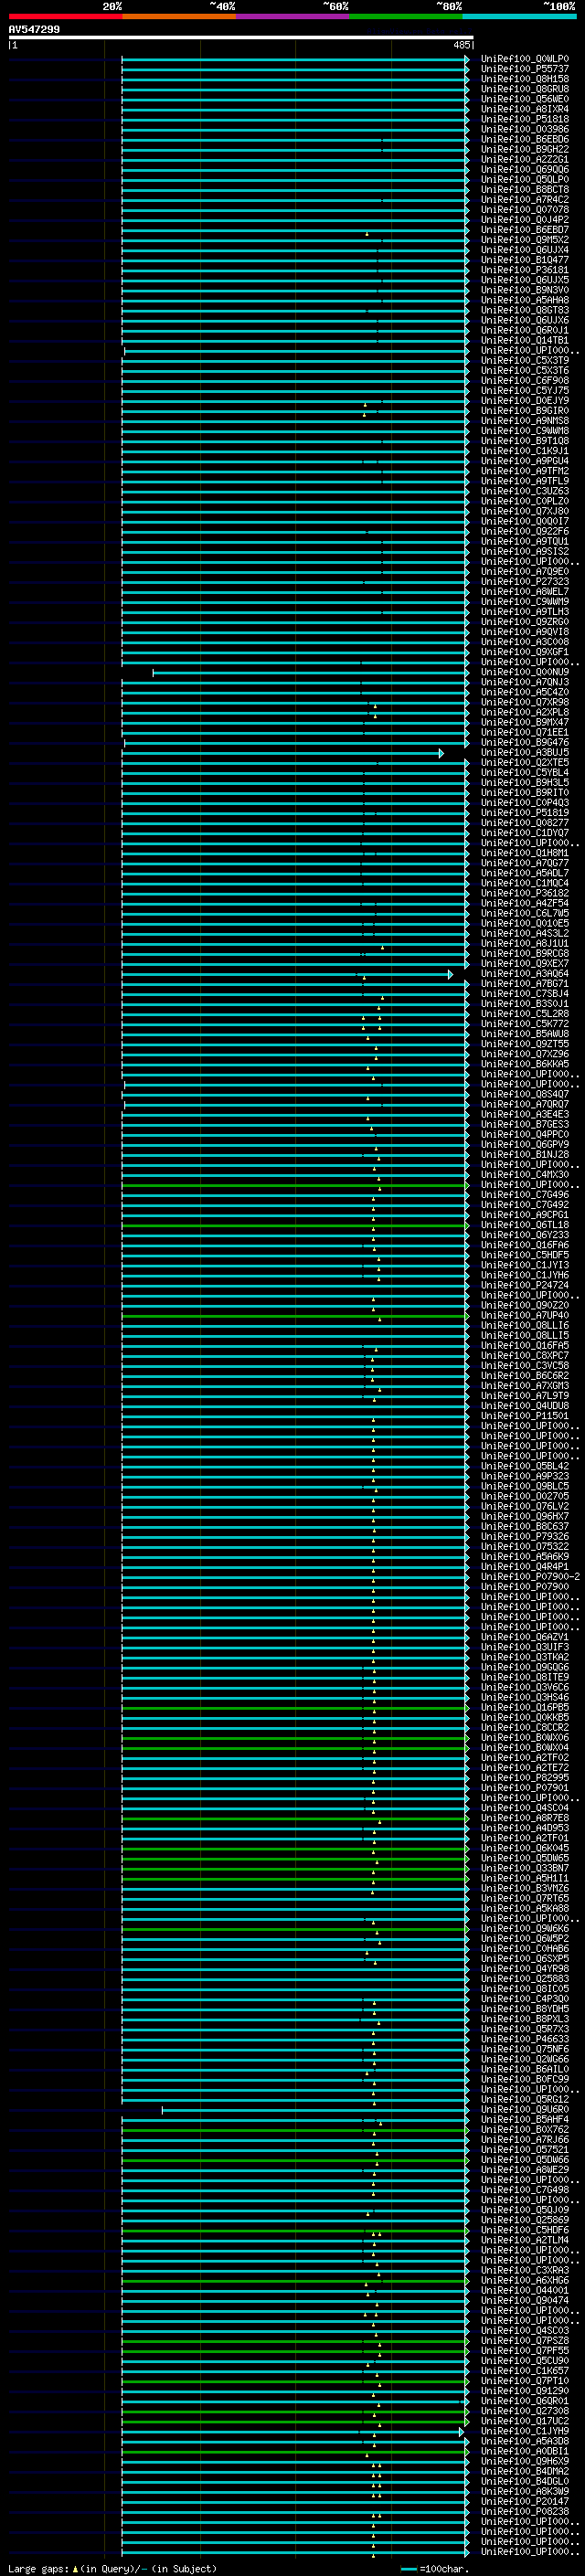Select the red 20% identity color segment
The width and height of the screenshot is (585, 2576).
tap(66, 16)
